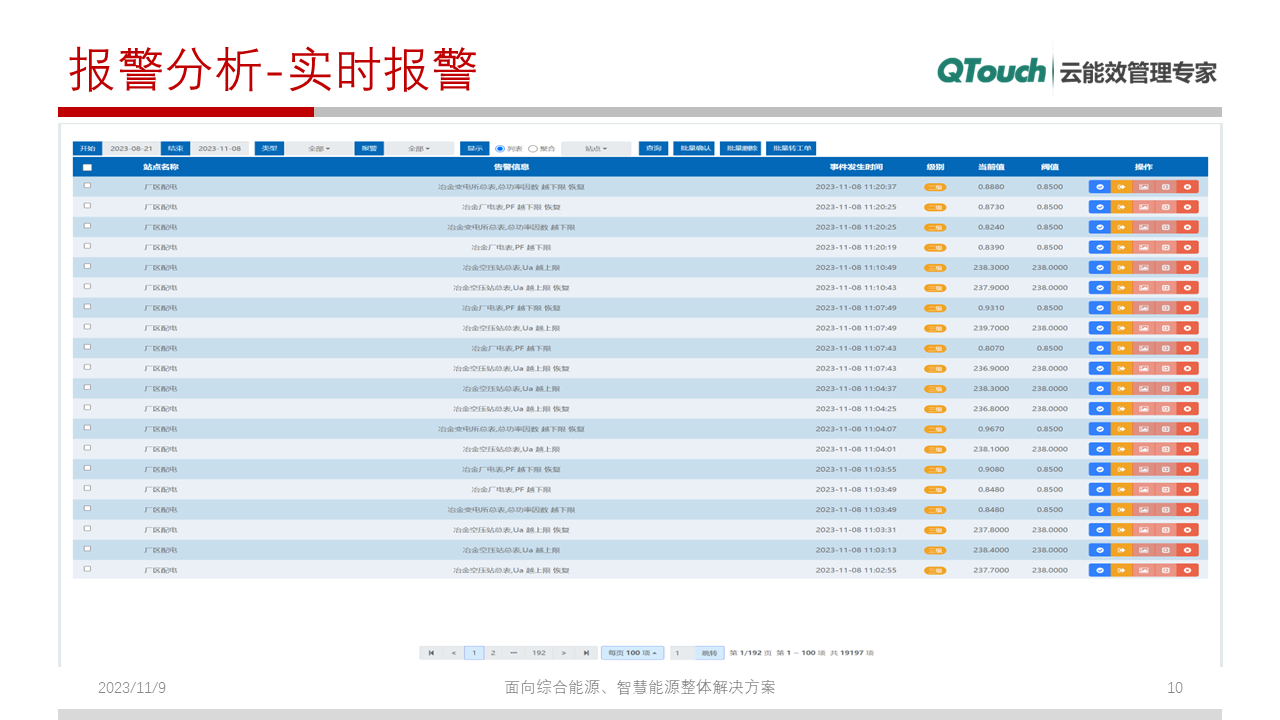Check the select-all checkbox in the table header
This screenshot has width=1280, height=720.
coord(86,166)
